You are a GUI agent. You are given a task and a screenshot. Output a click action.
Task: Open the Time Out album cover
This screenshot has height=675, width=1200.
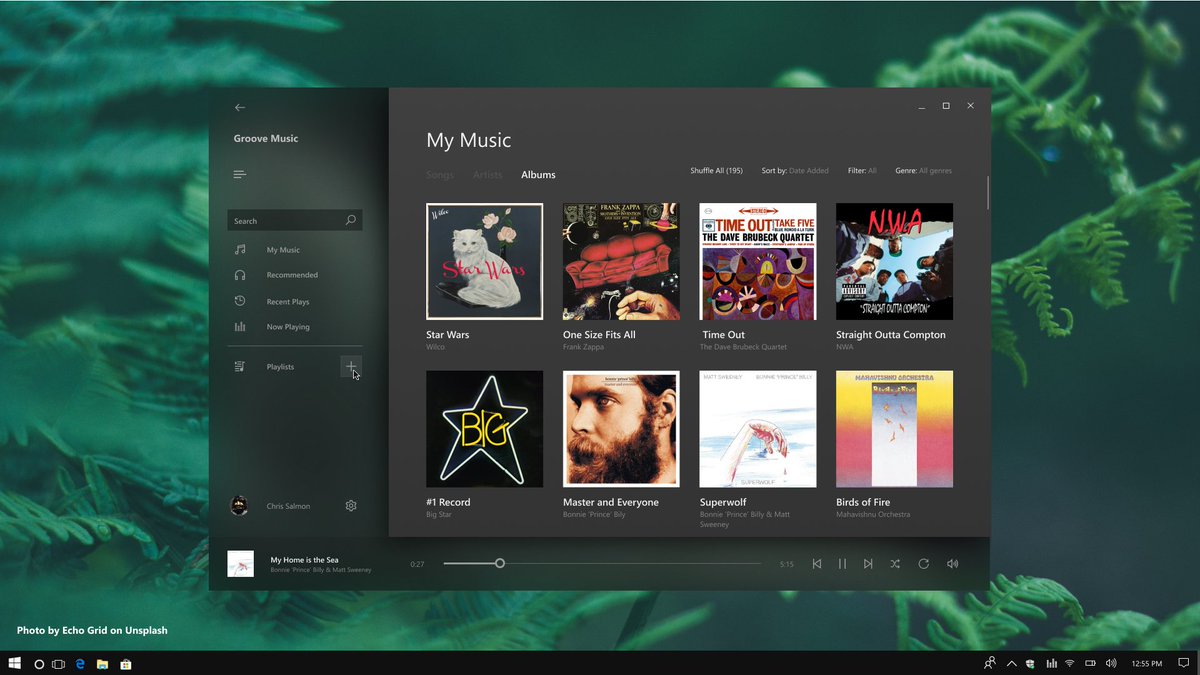pos(758,261)
